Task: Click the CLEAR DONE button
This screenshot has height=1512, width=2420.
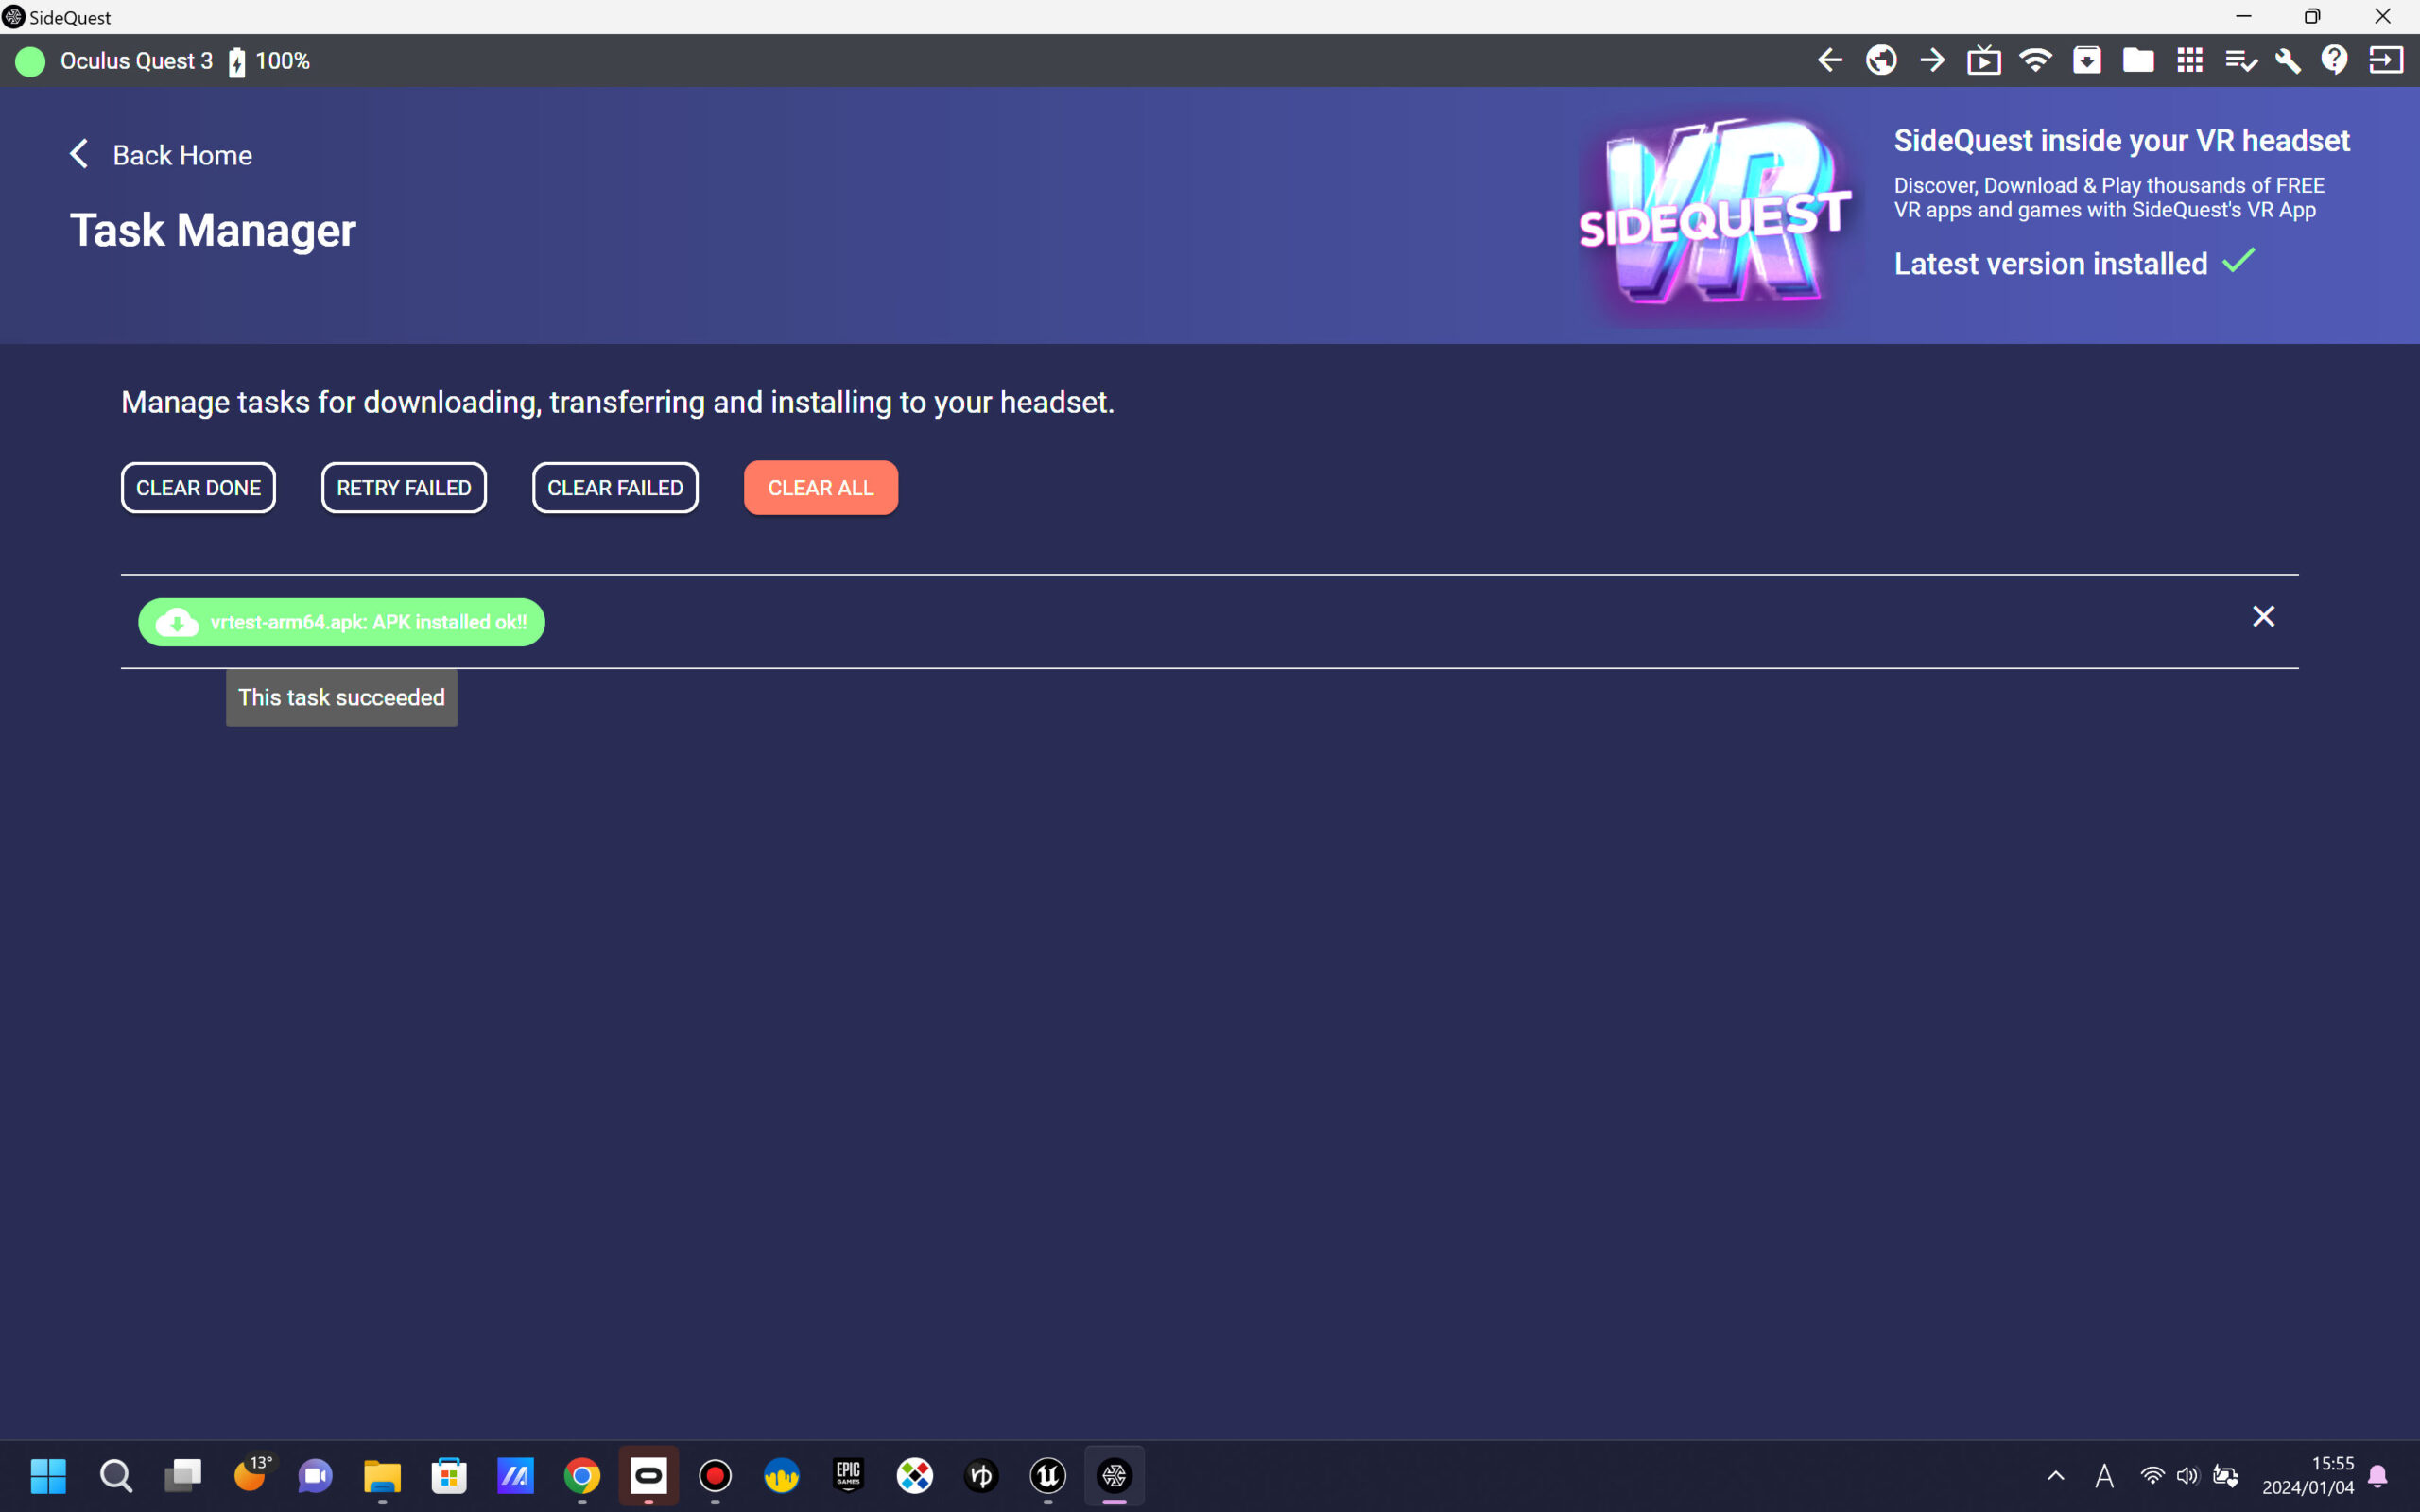Action: coord(198,488)
